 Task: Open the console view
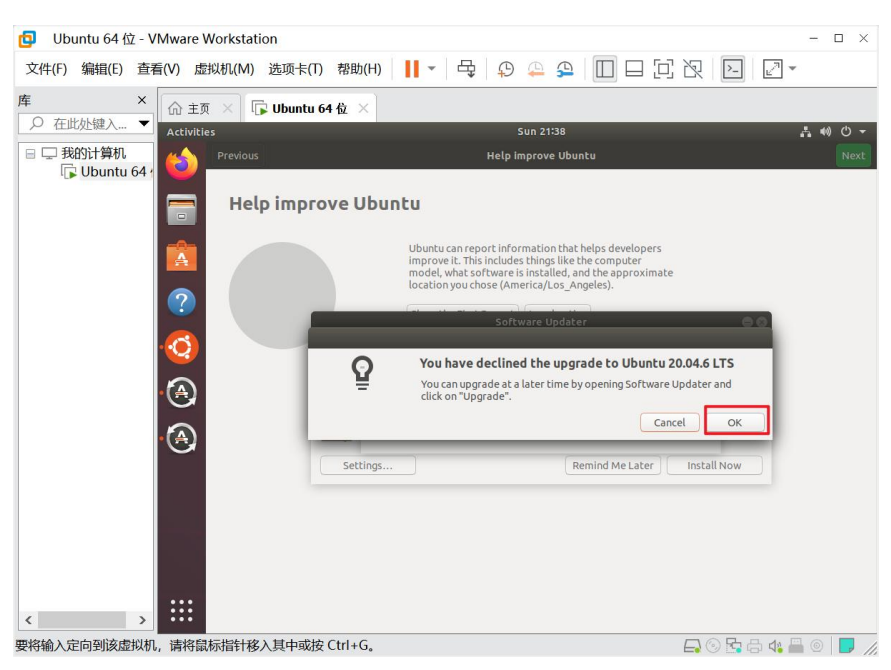pyautogui.click(x=733, y=69)
